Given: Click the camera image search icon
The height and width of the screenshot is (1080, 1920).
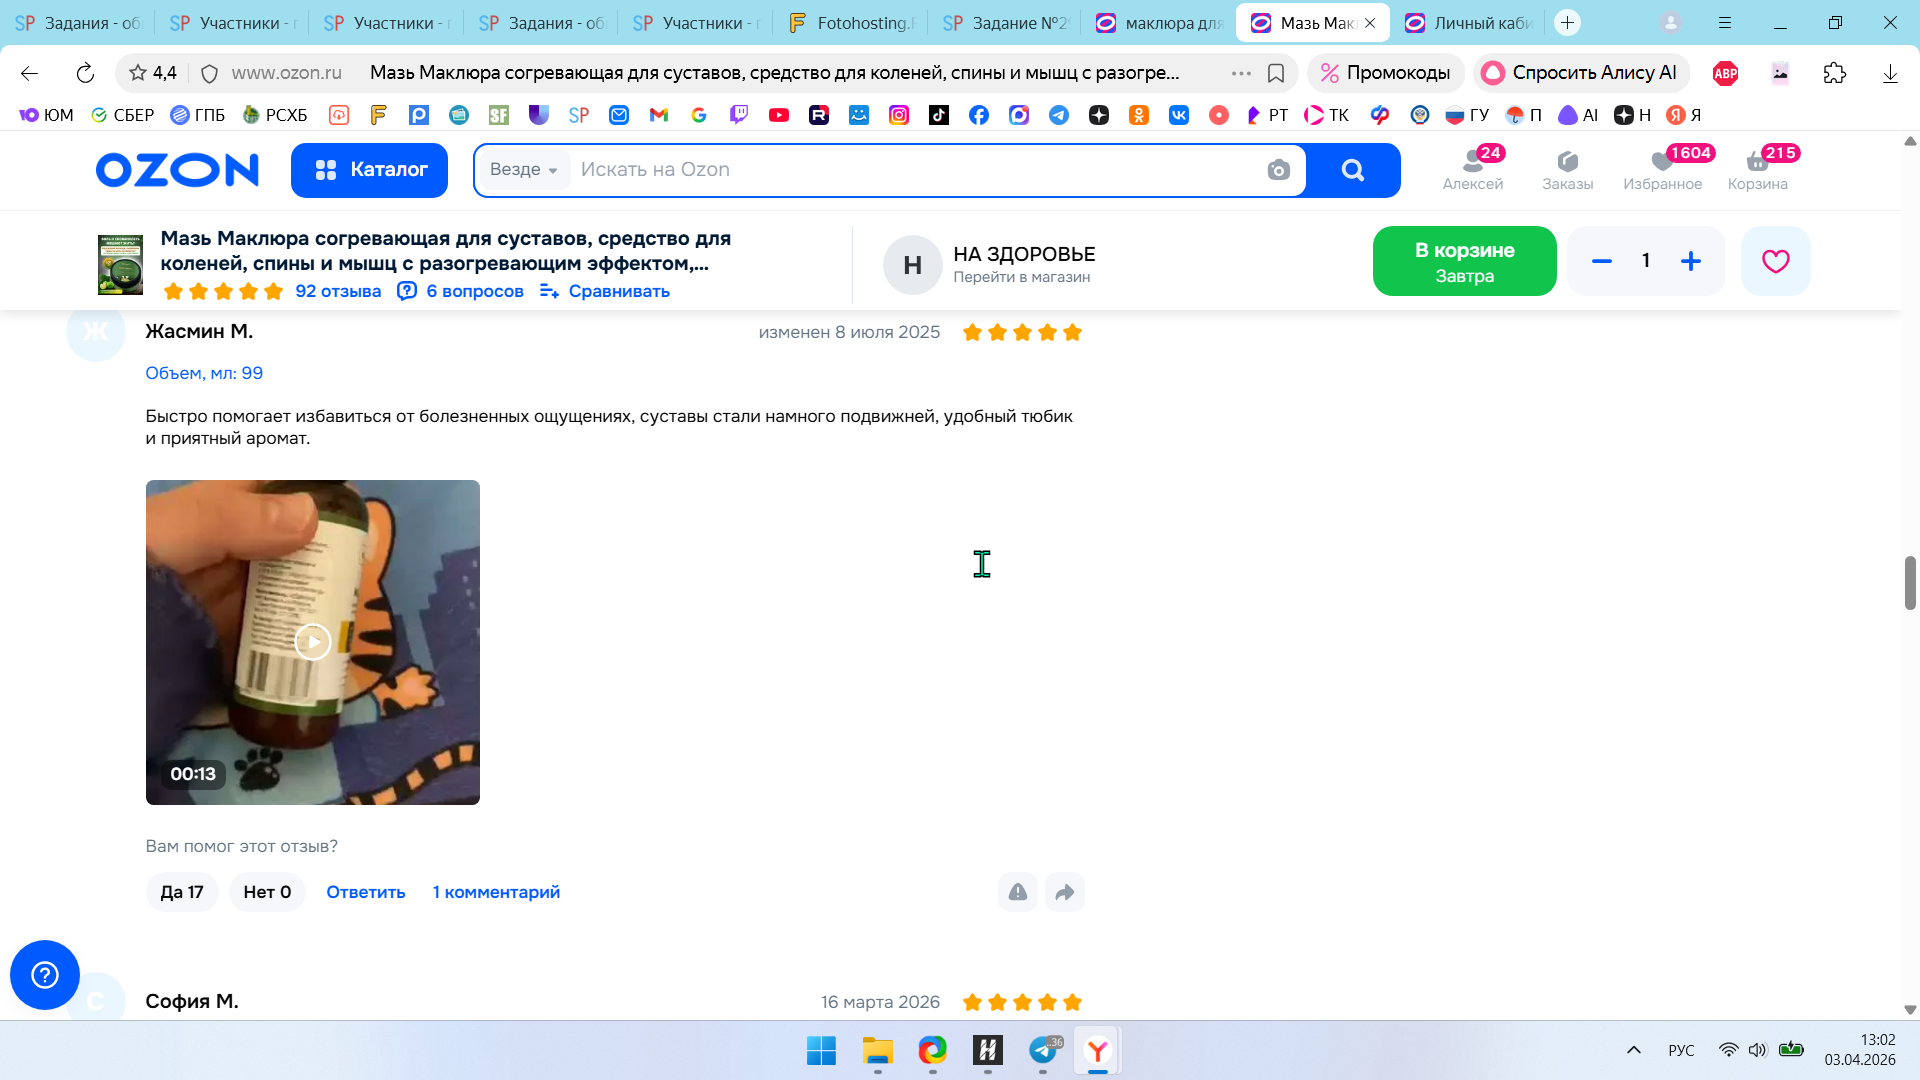Looking at the screenshot, I should (1278, 170).
